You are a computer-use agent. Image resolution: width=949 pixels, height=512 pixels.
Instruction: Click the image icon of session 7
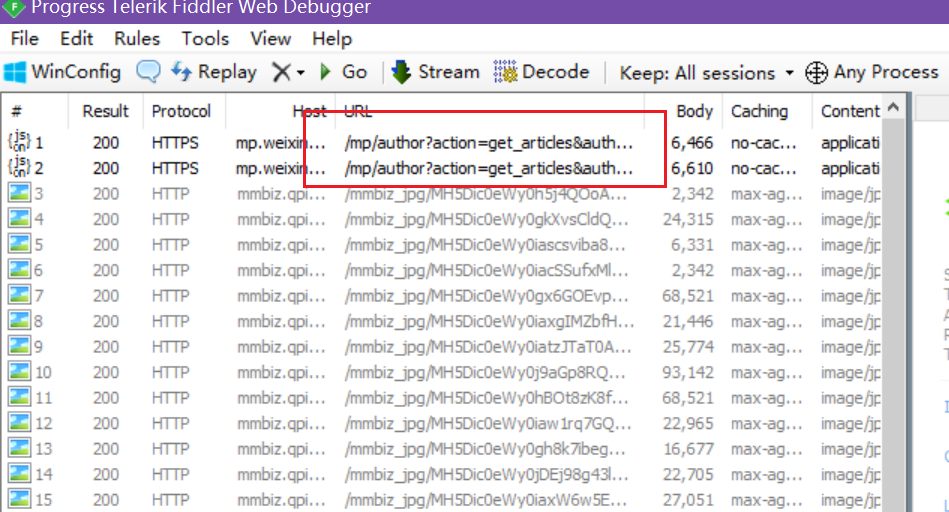[19, 295]
